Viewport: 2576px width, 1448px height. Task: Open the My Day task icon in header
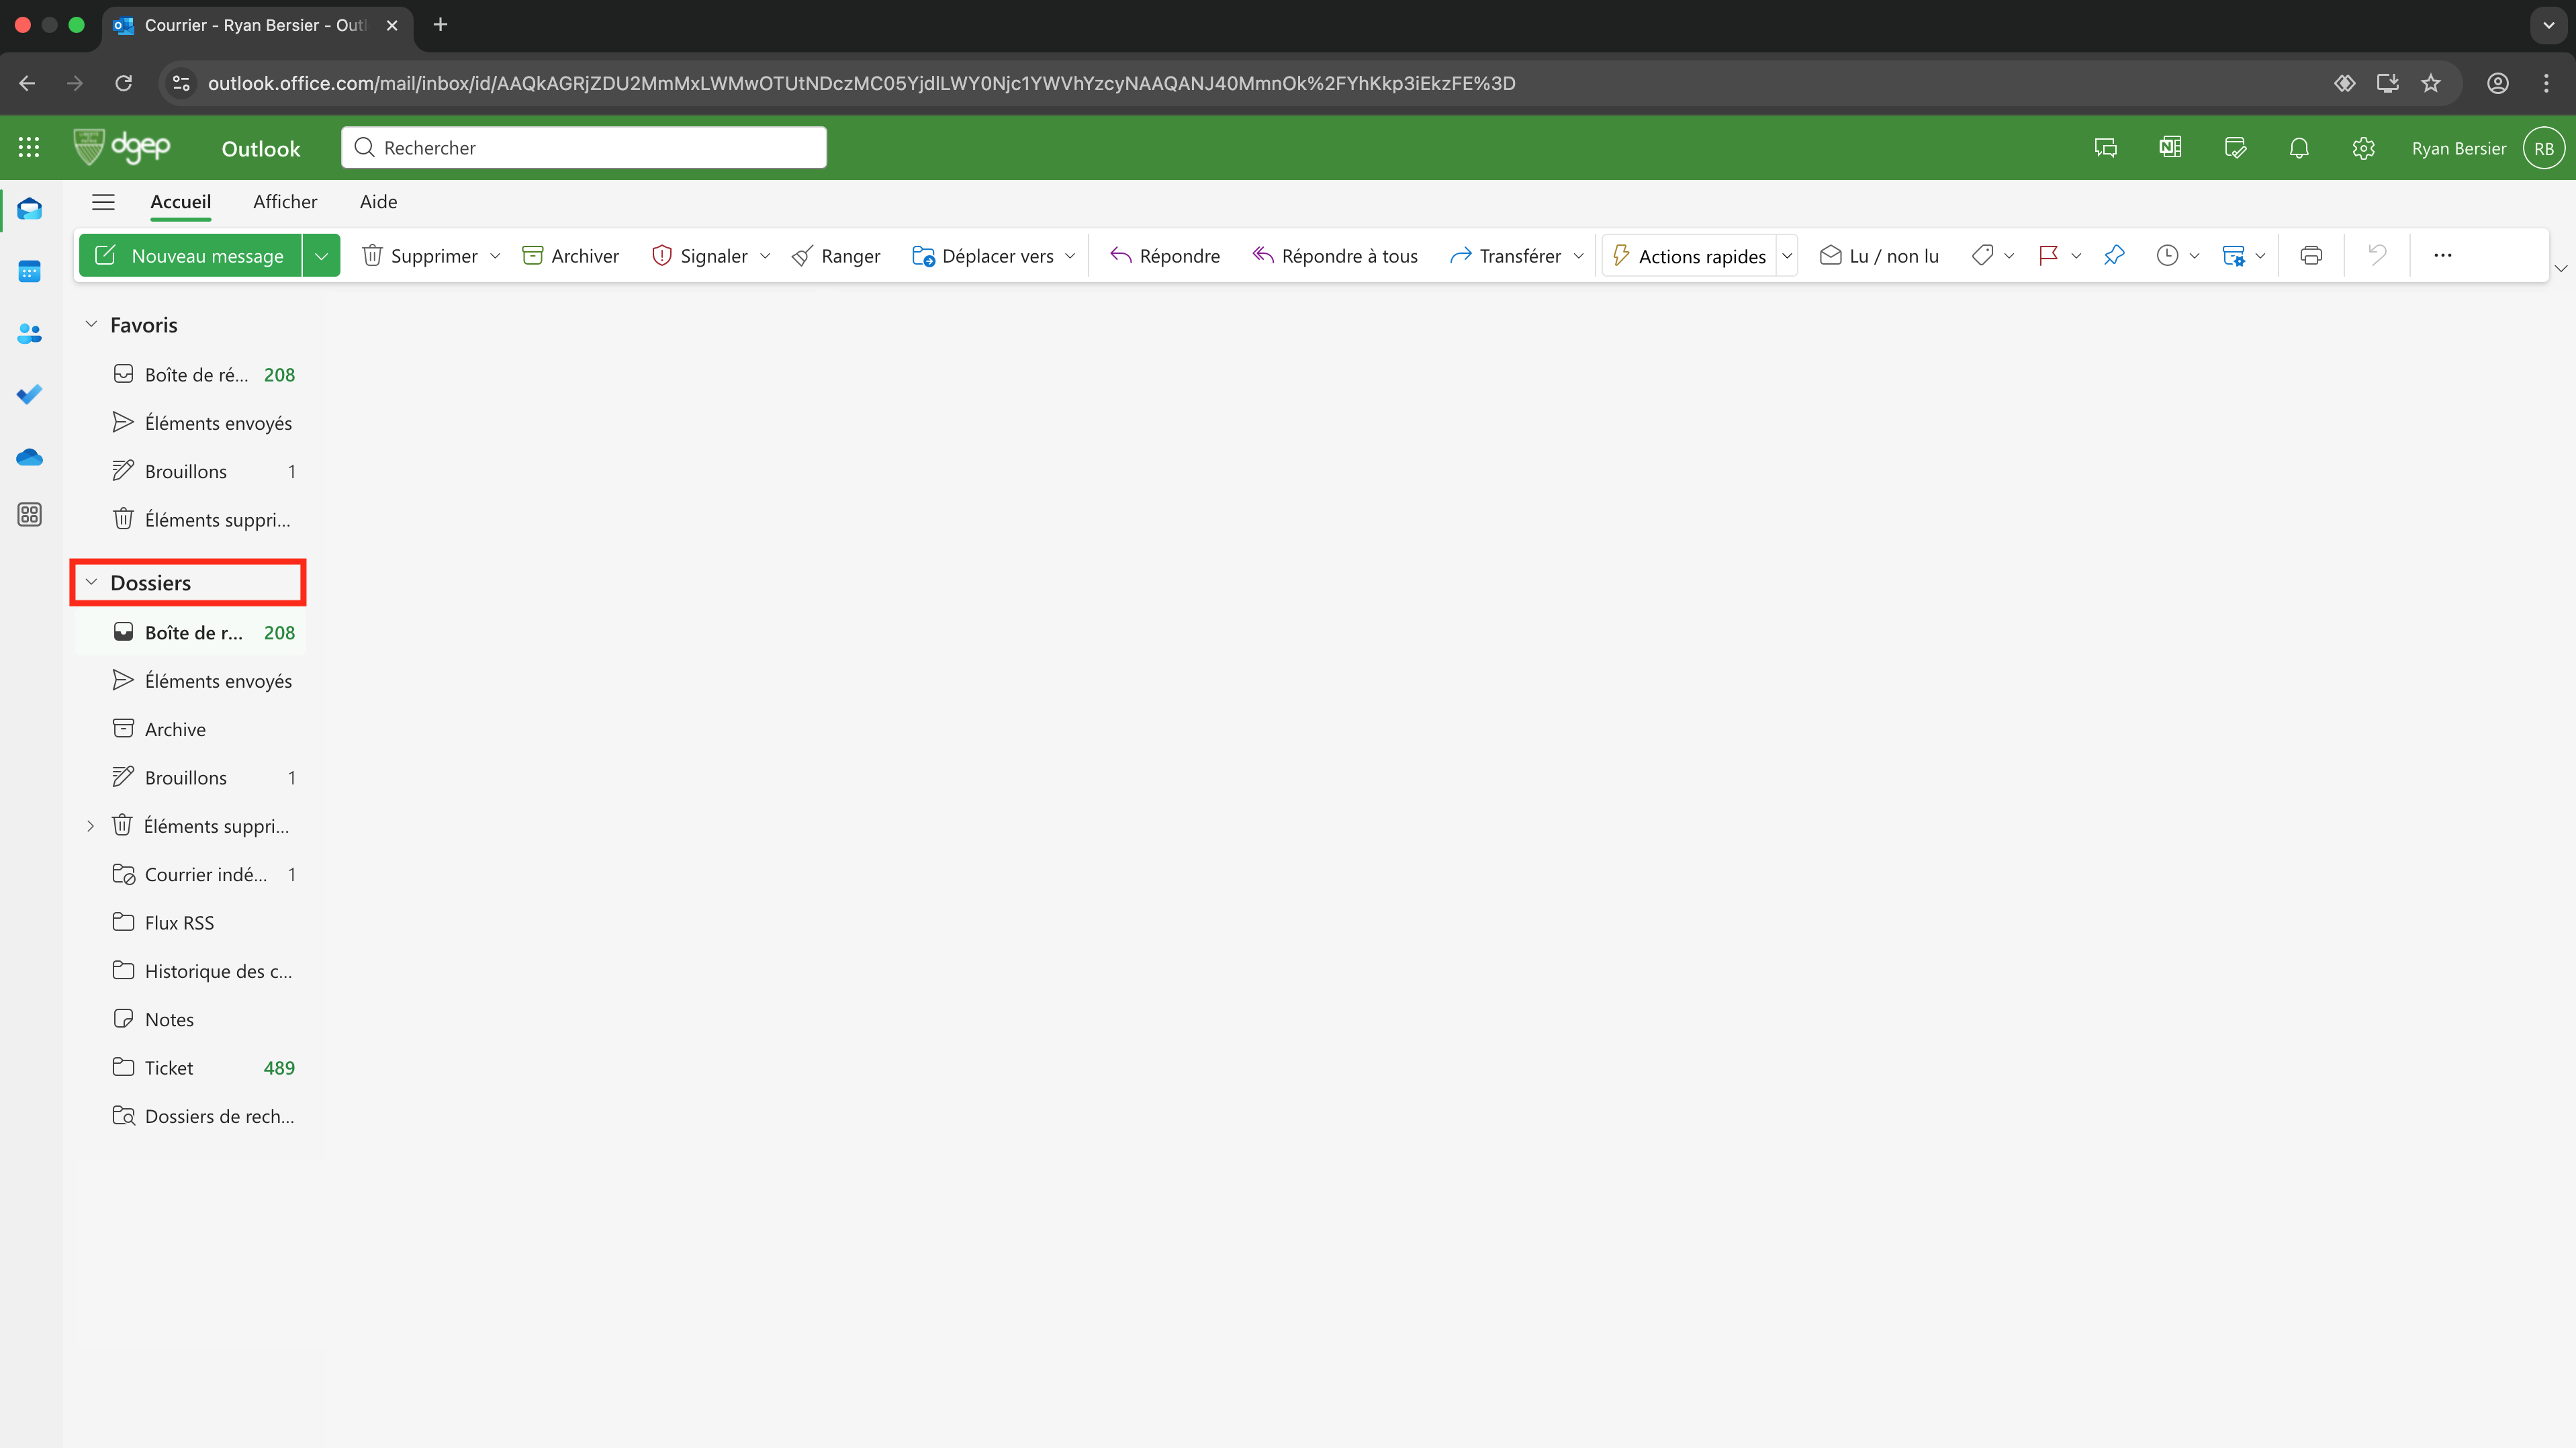click(x=2235, y=148)
